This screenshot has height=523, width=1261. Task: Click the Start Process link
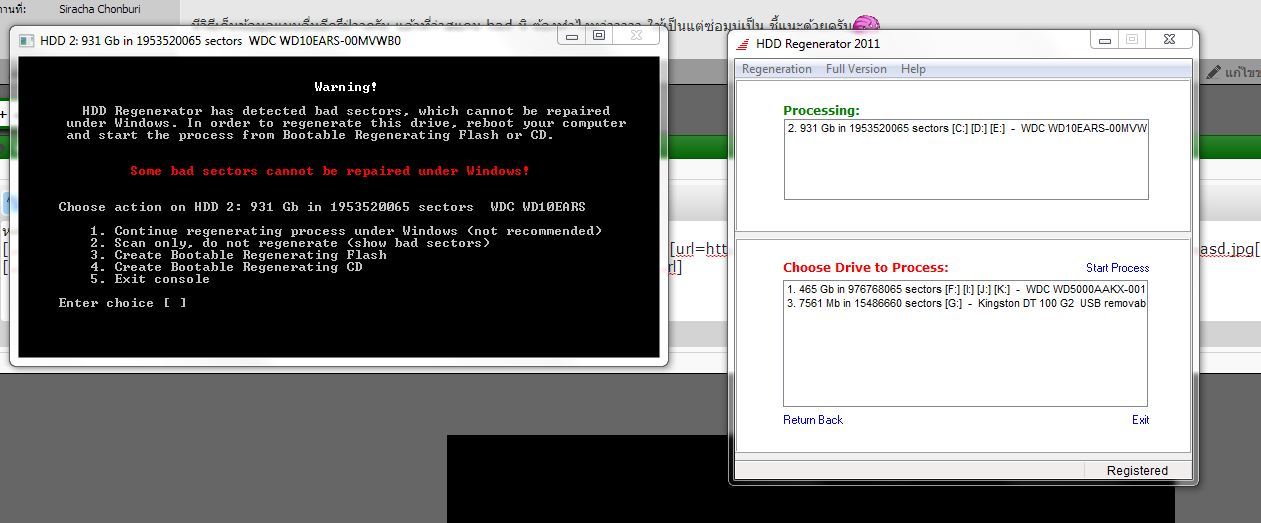click(1117, 268)
